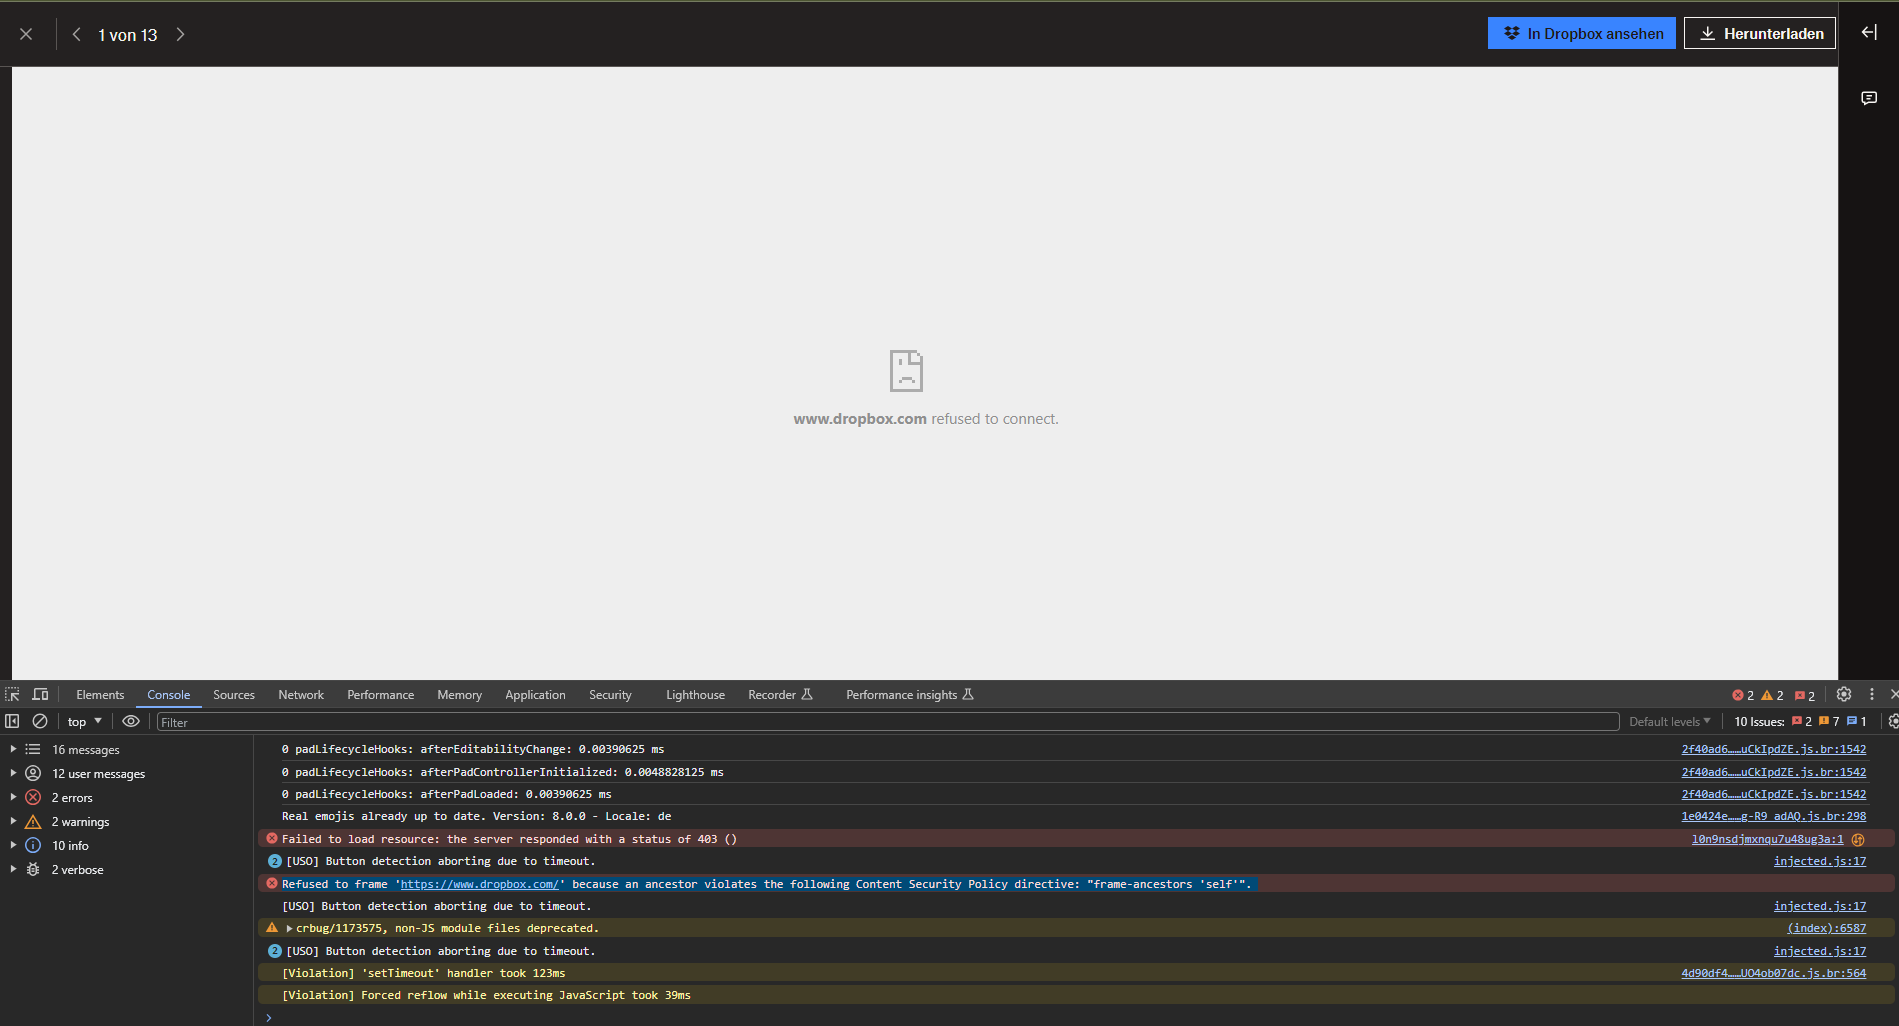1899x1026 pixels.
Task: Expand the 2 warnings group
Action: click(x=13, y=821)
